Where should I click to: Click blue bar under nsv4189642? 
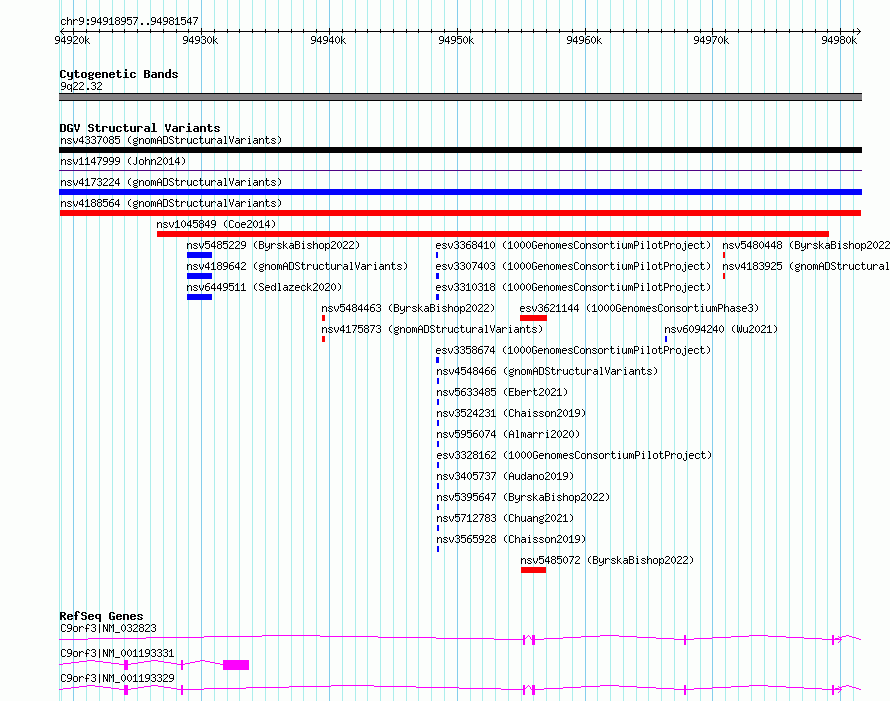[x=199, y=276]
